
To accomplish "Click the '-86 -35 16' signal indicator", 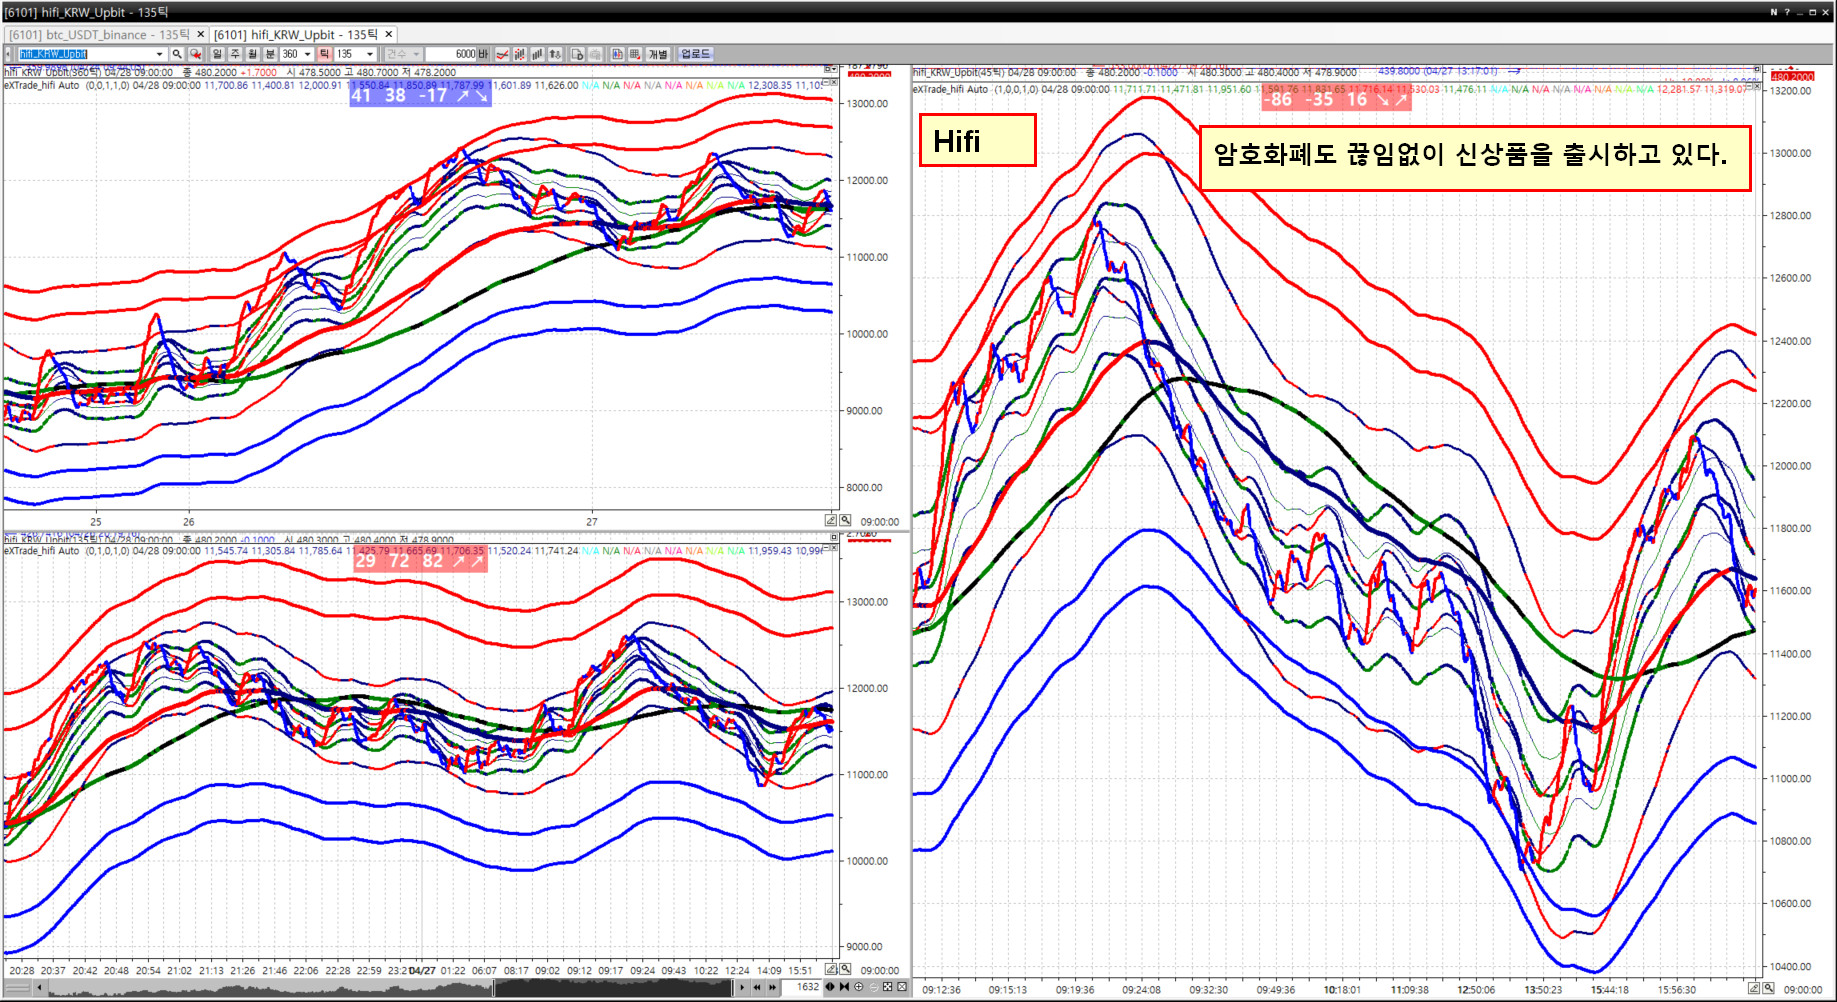I will [x=1335, y=99].
